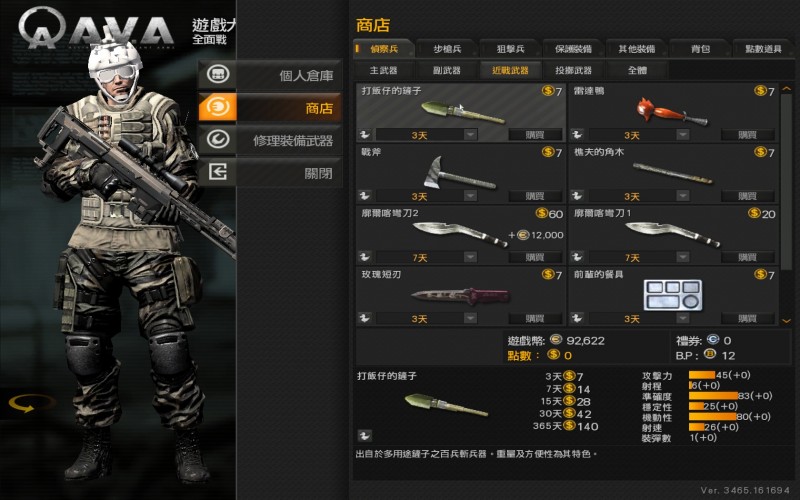This screenshot has height=500, width=800.
Task: Click preview icon under 戰斧 item
Action: click(364, 196)
